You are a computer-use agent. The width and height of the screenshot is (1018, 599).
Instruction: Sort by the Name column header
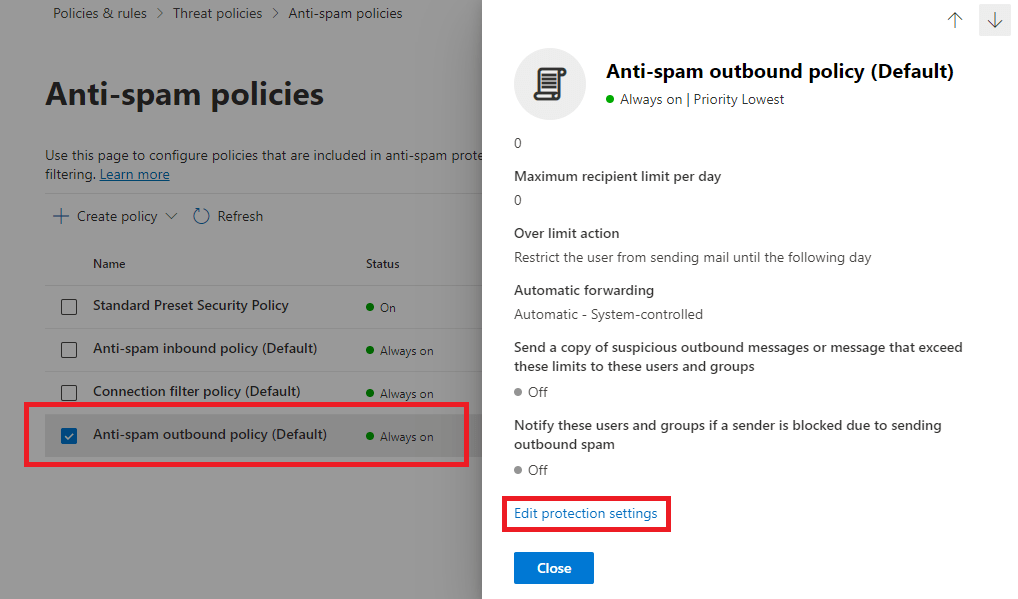point(109,264)
